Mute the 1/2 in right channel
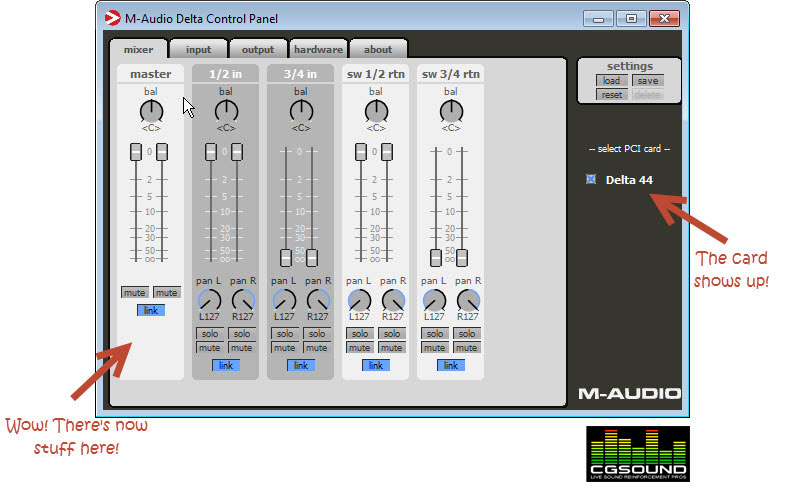785x486 pixels. coord(242,347)
